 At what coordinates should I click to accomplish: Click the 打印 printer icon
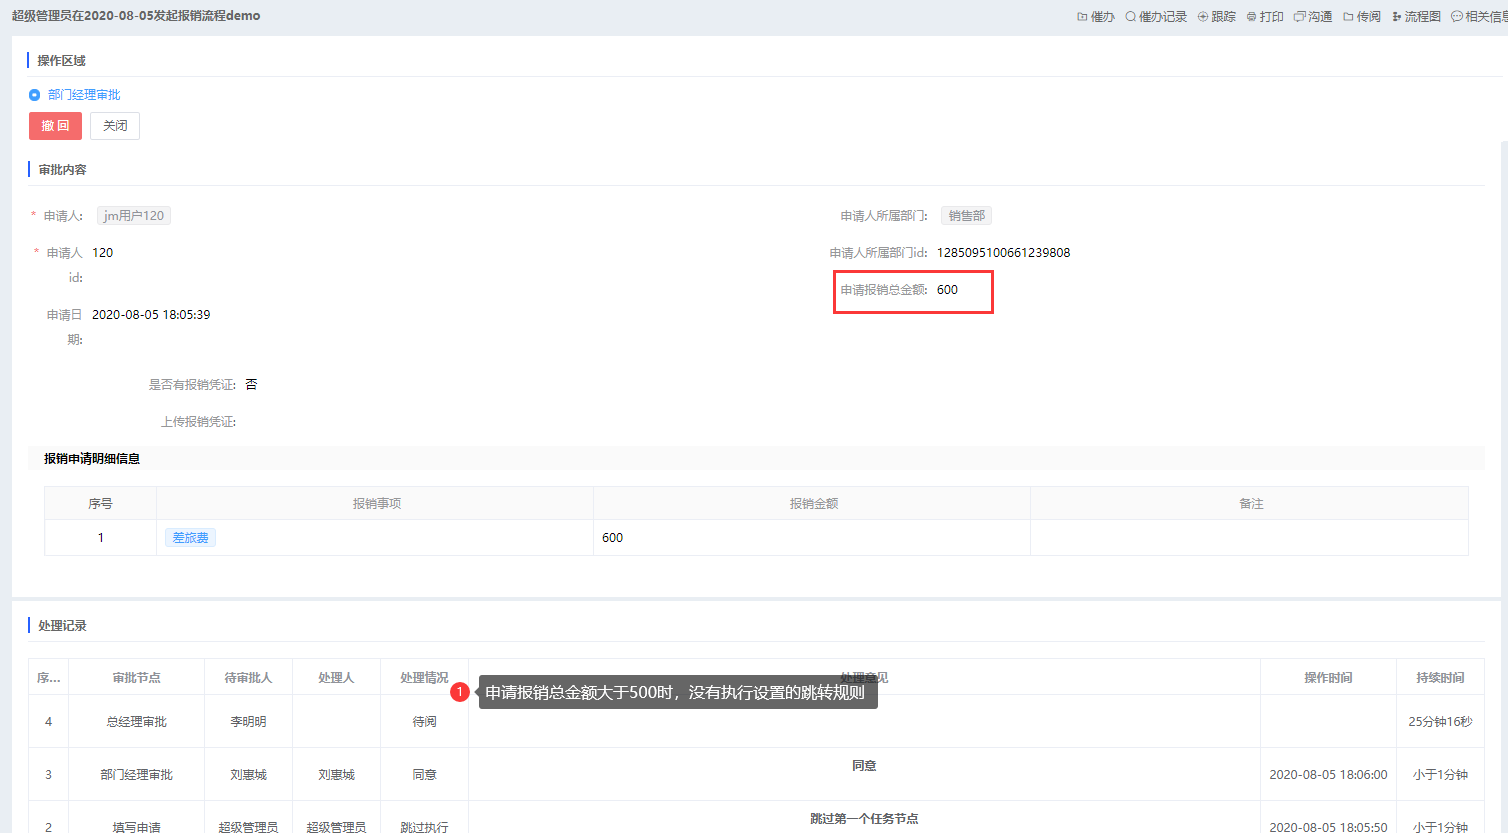coord(1251,17)
